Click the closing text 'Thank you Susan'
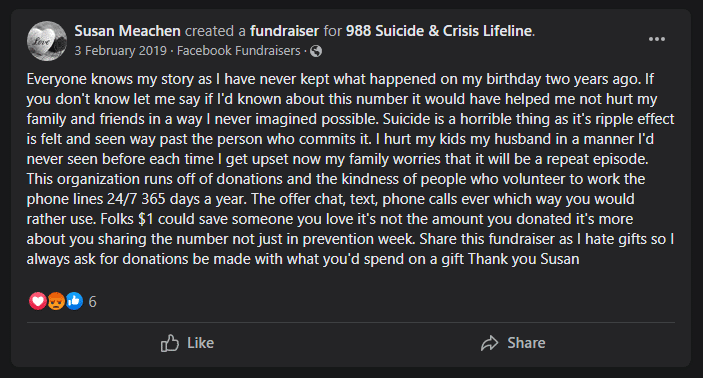 (524, 259)
